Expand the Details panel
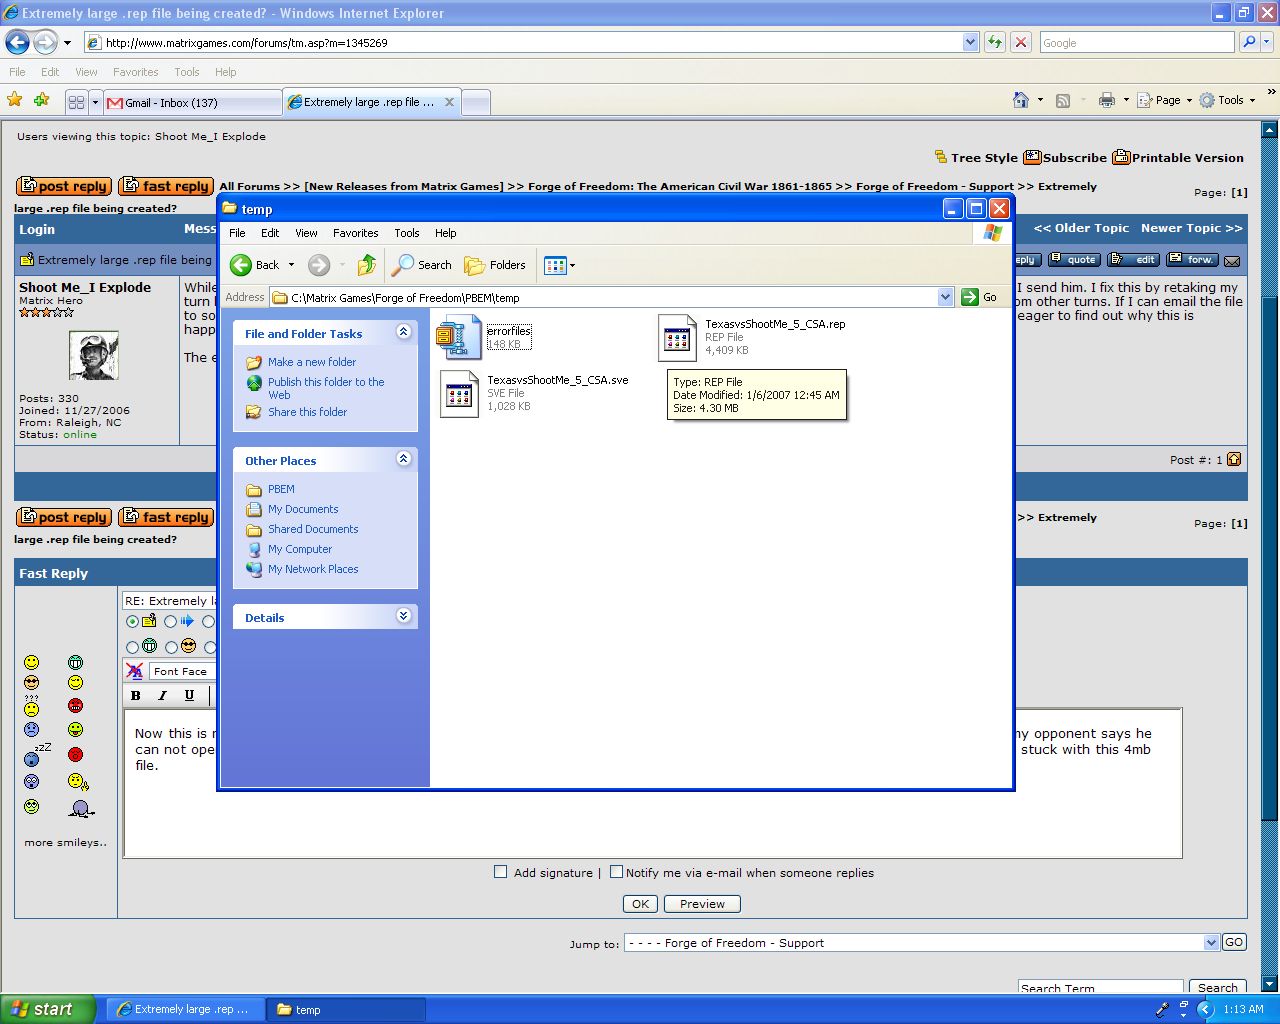 coord(404,616)
